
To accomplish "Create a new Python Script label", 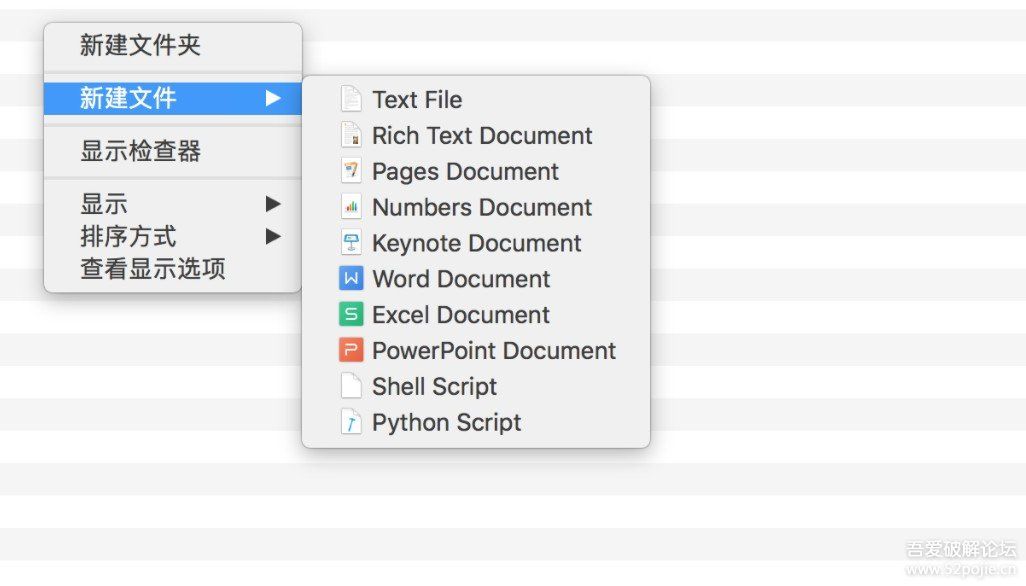I will click(446, 422).
